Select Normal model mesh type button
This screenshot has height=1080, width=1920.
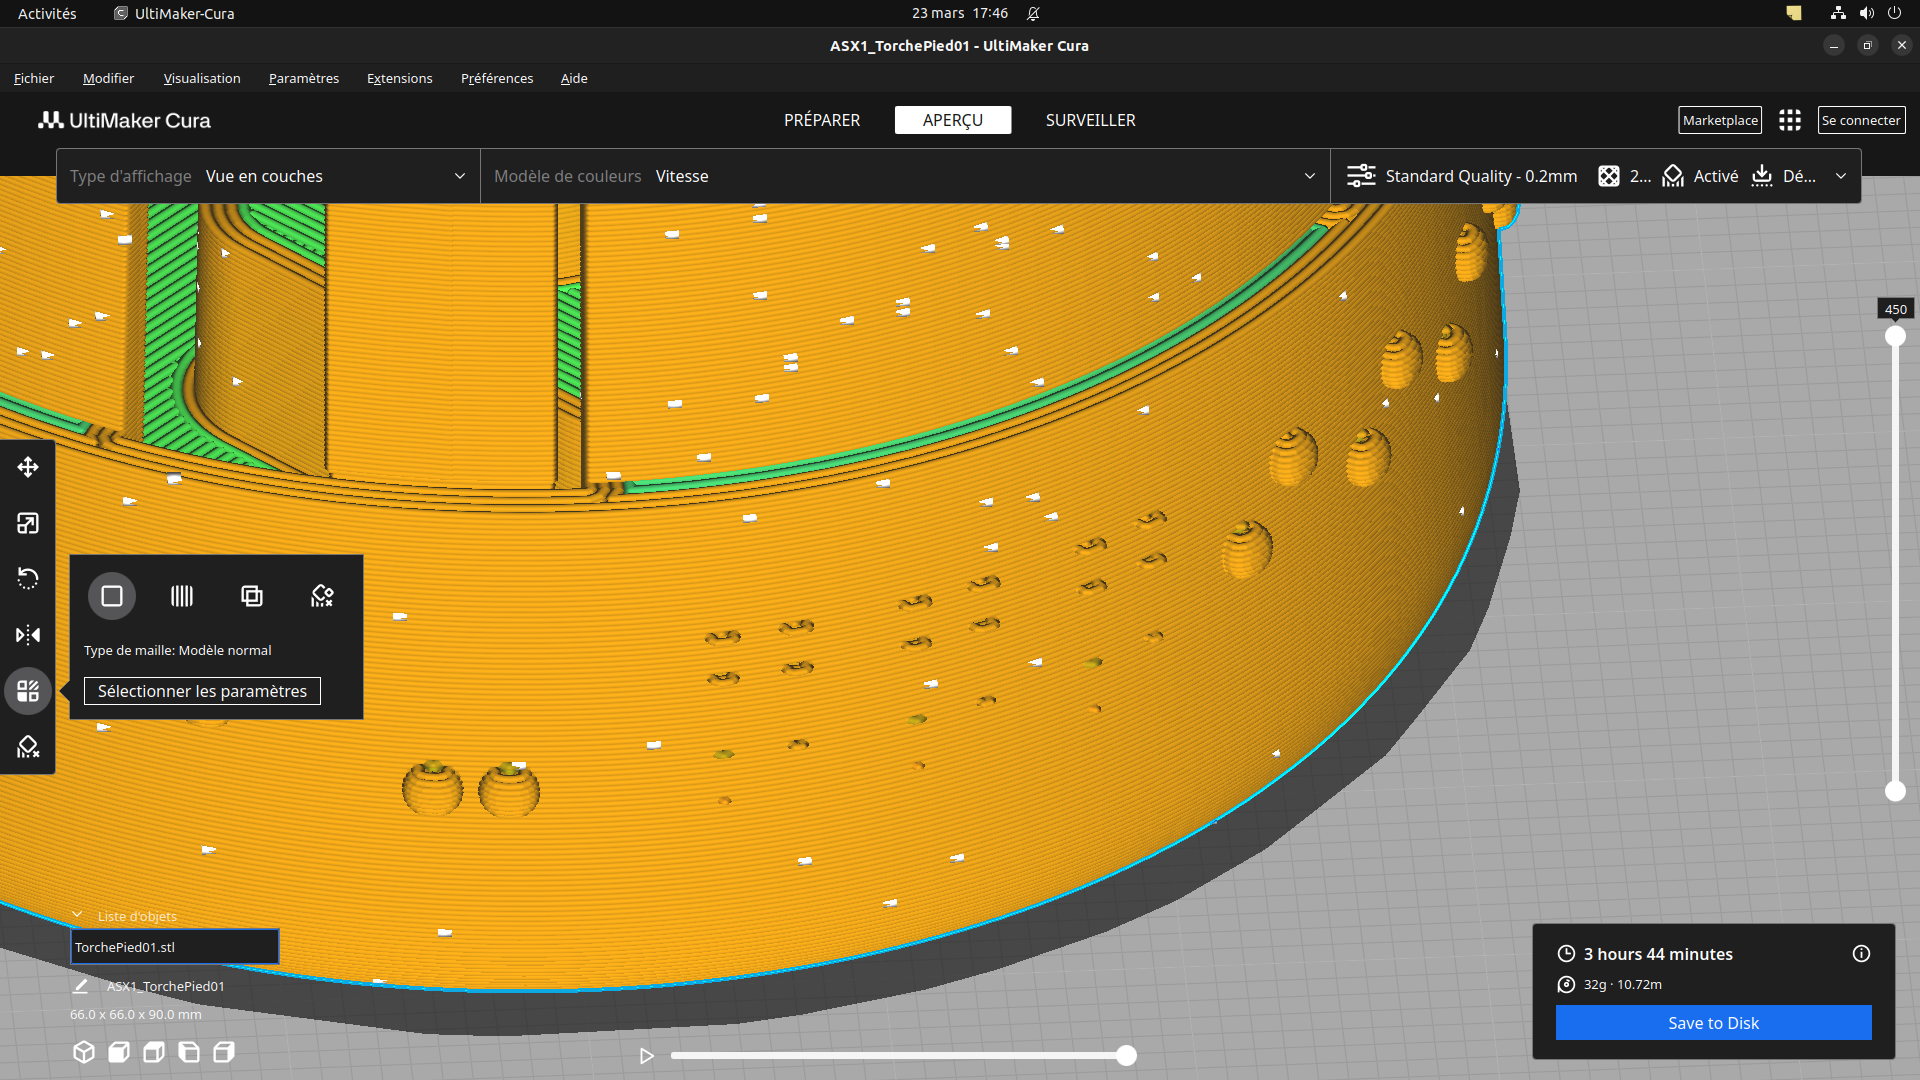[x=112, y=596]
